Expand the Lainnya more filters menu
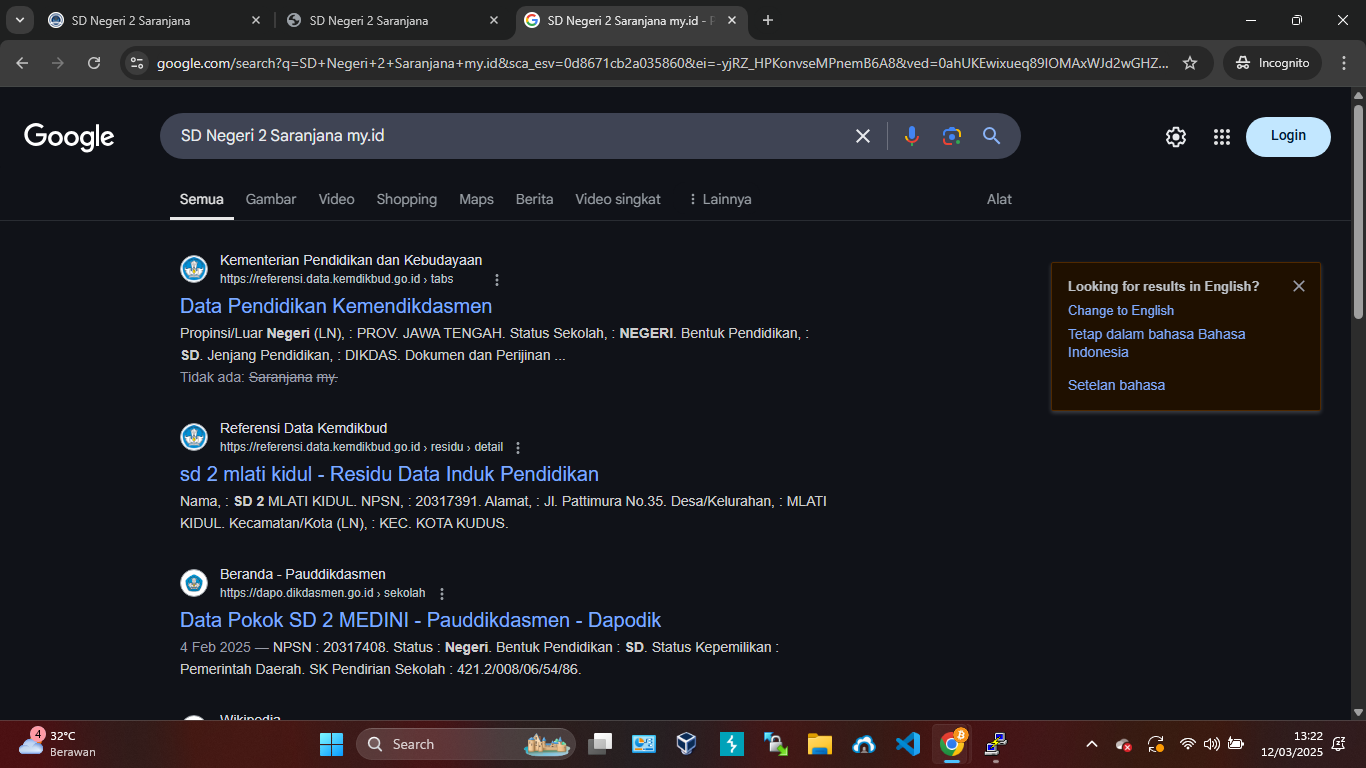 click(x=719, y=199)
